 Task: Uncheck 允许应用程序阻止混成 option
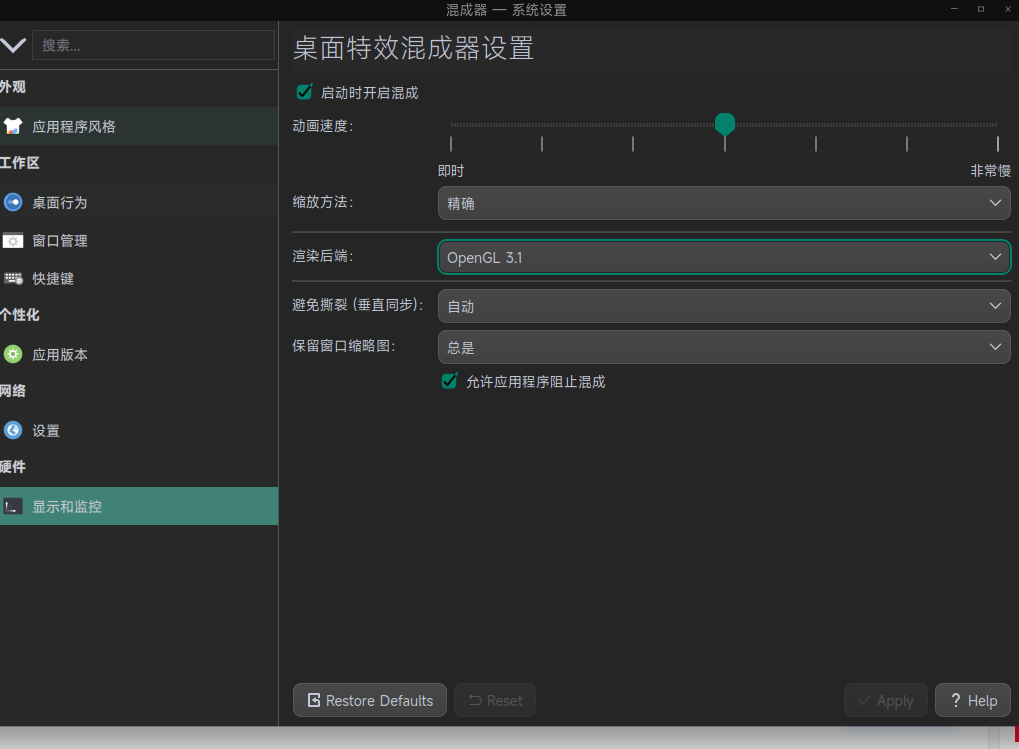point(450,381)
